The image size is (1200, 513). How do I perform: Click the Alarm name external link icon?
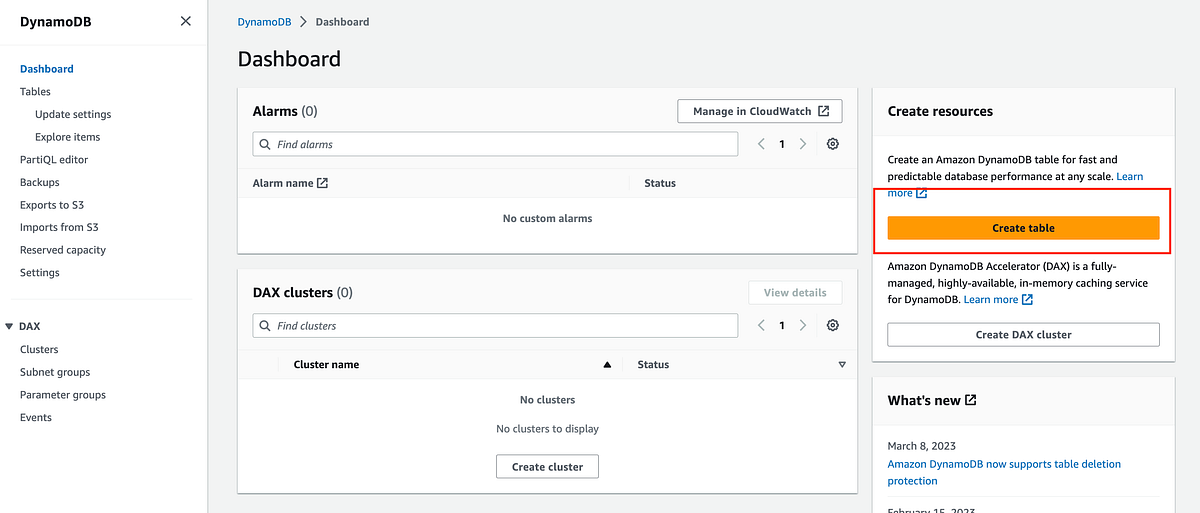[x=322, y=183]
